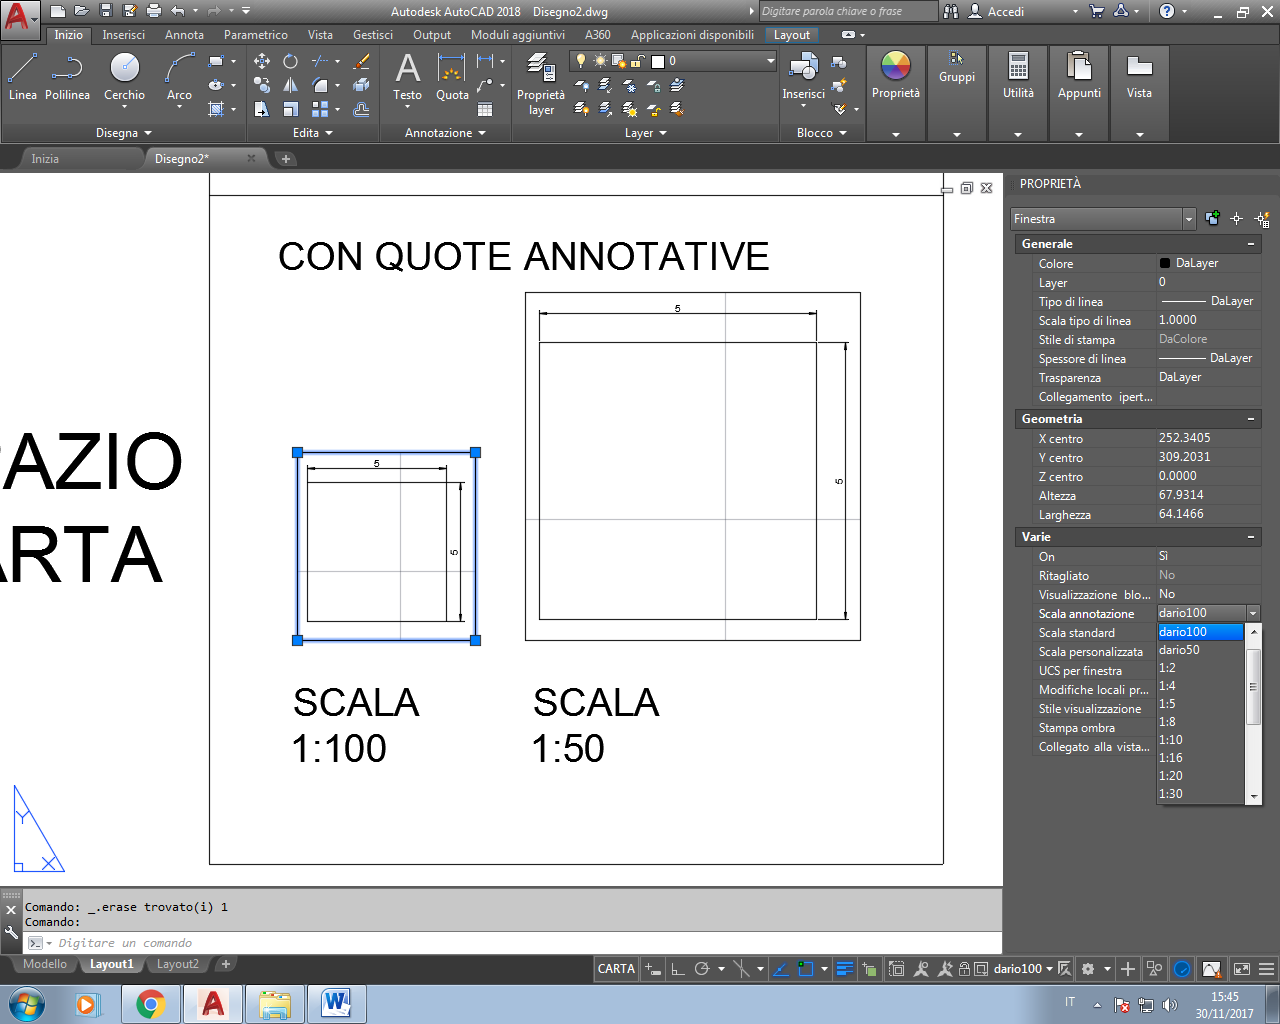The height and width of the screenshot is (1024, 1280).
Task: Open the Inserisci ribbon tab
Action: 123,35
